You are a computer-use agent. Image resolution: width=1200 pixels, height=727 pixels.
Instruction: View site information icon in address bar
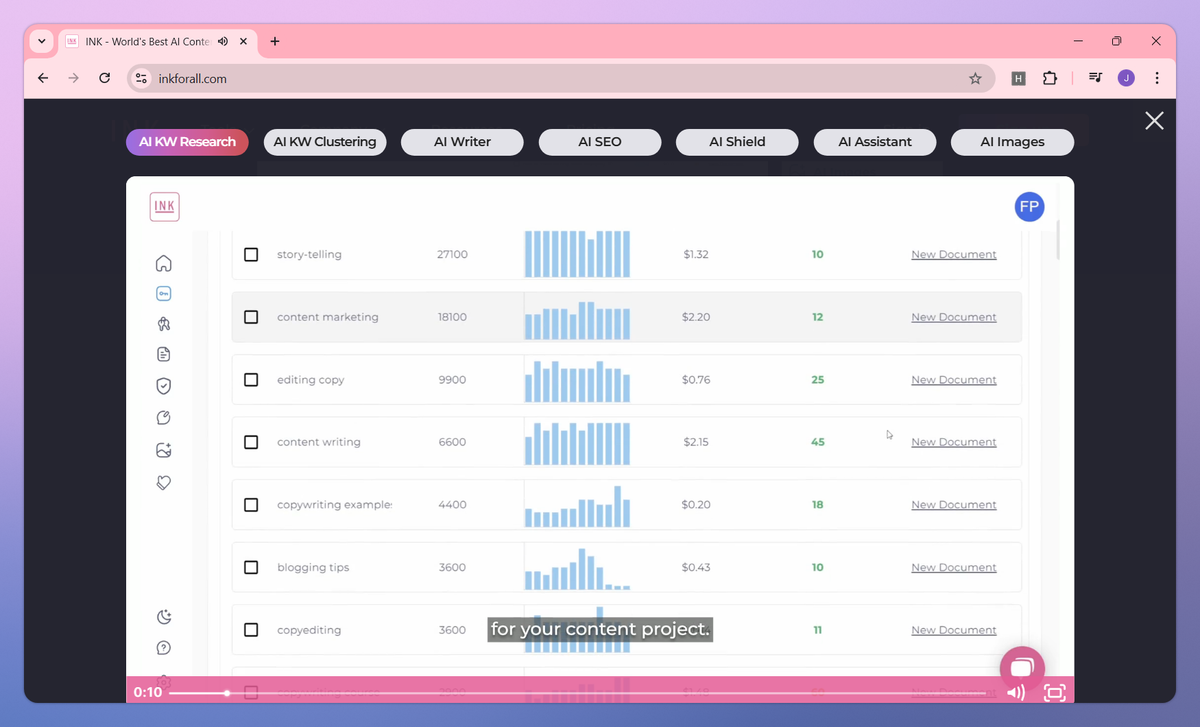point(141,78)
